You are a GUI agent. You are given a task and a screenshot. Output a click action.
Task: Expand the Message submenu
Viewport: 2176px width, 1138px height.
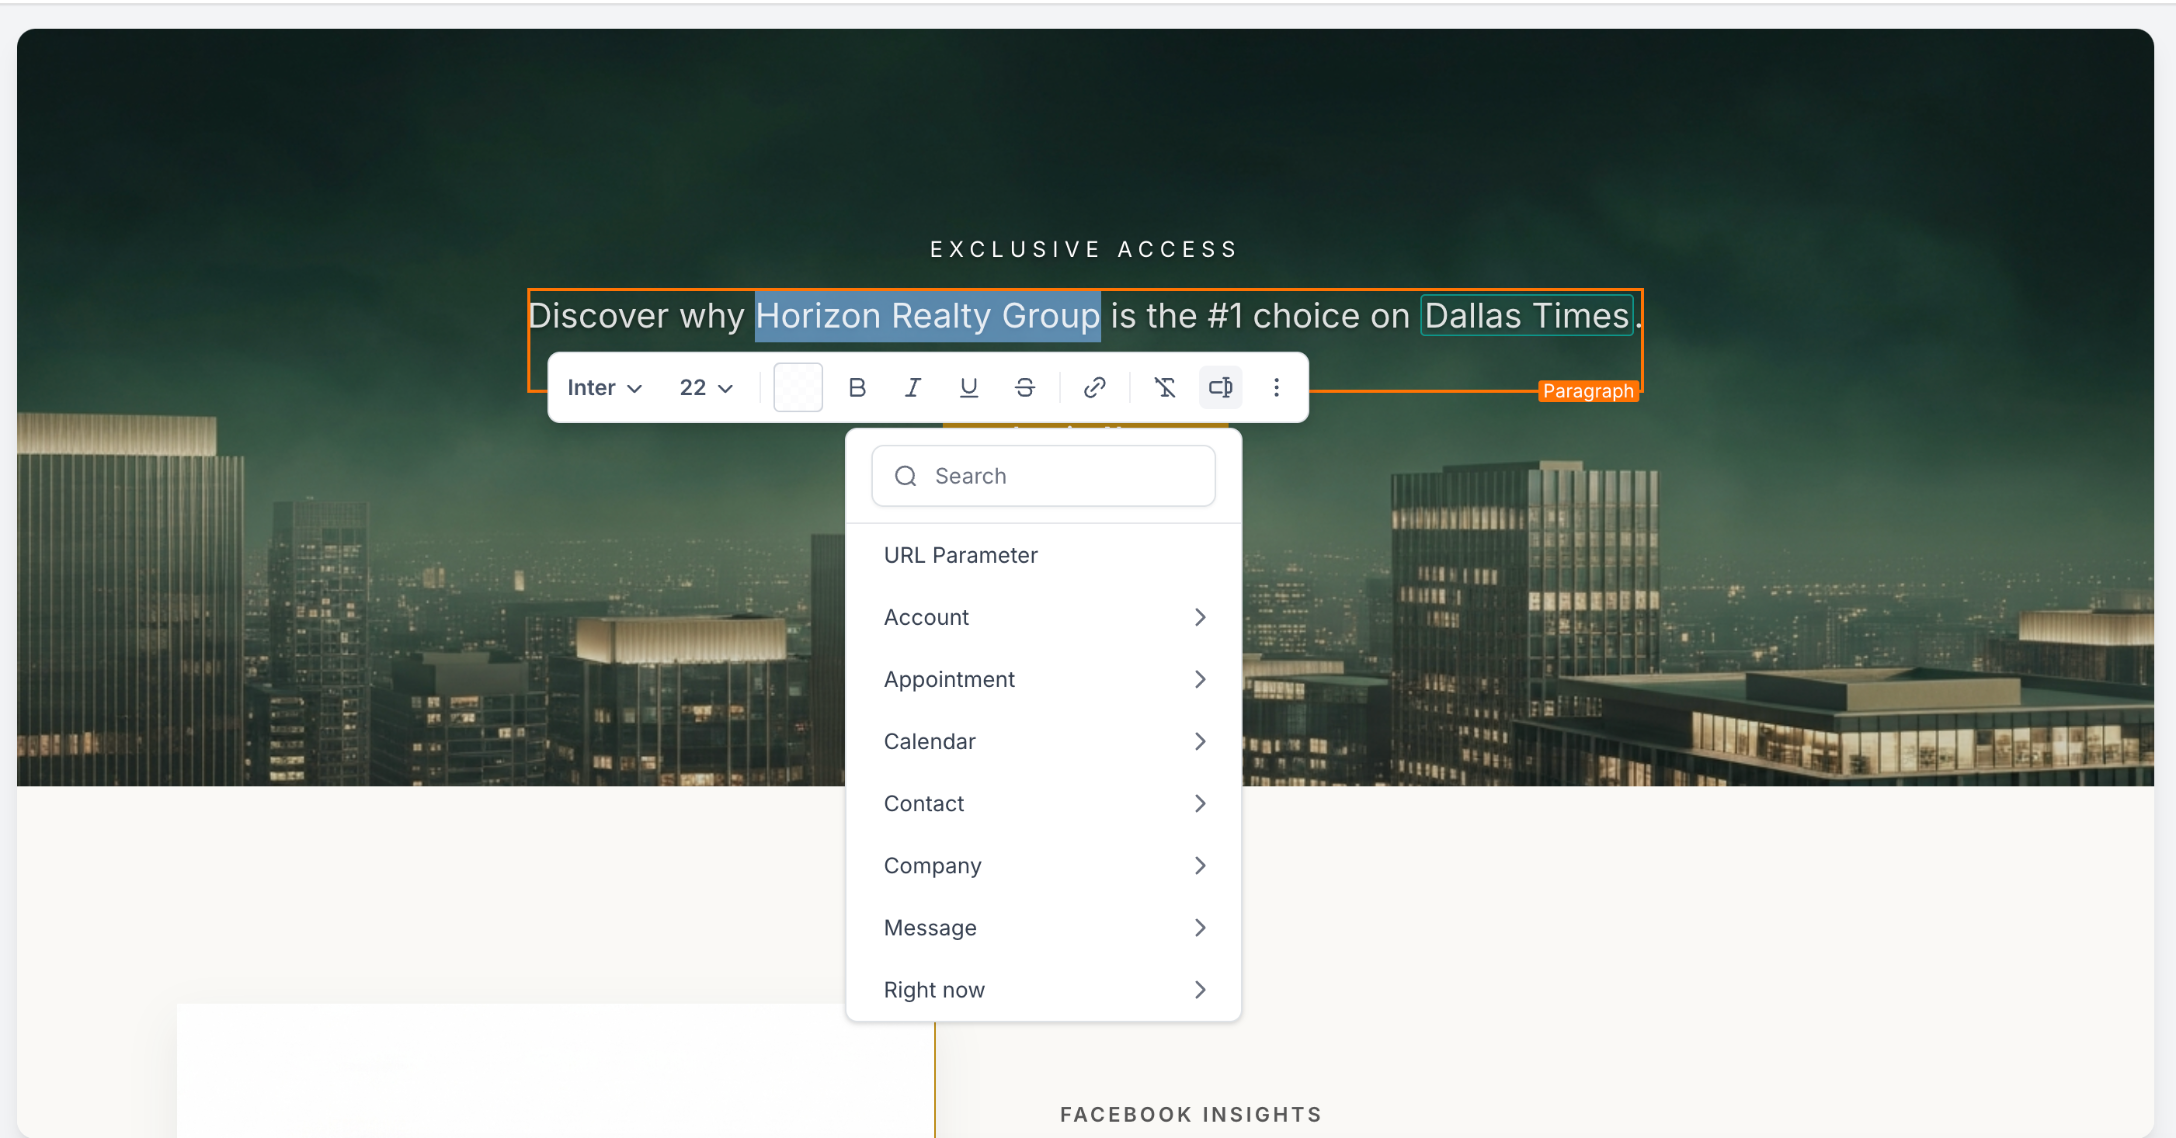pyautogui.click(x=1043, y=927)
